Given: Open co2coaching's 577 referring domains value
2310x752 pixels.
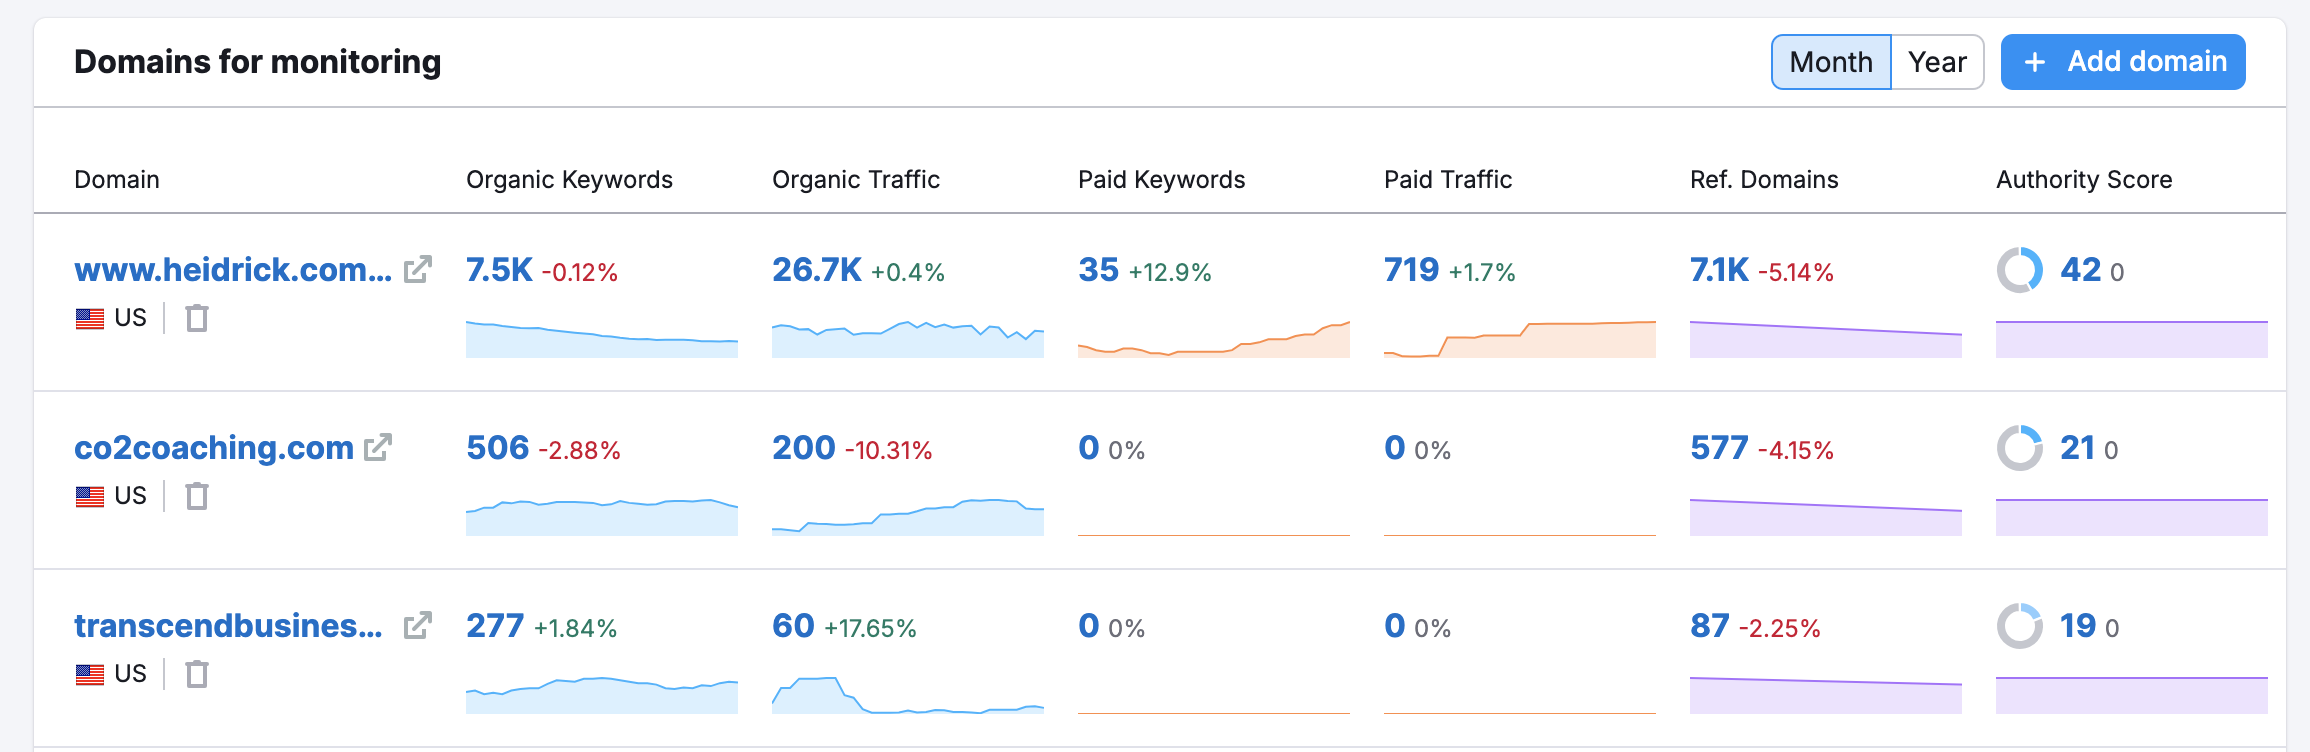Looking at the screenshot, I should [1718, 448].
